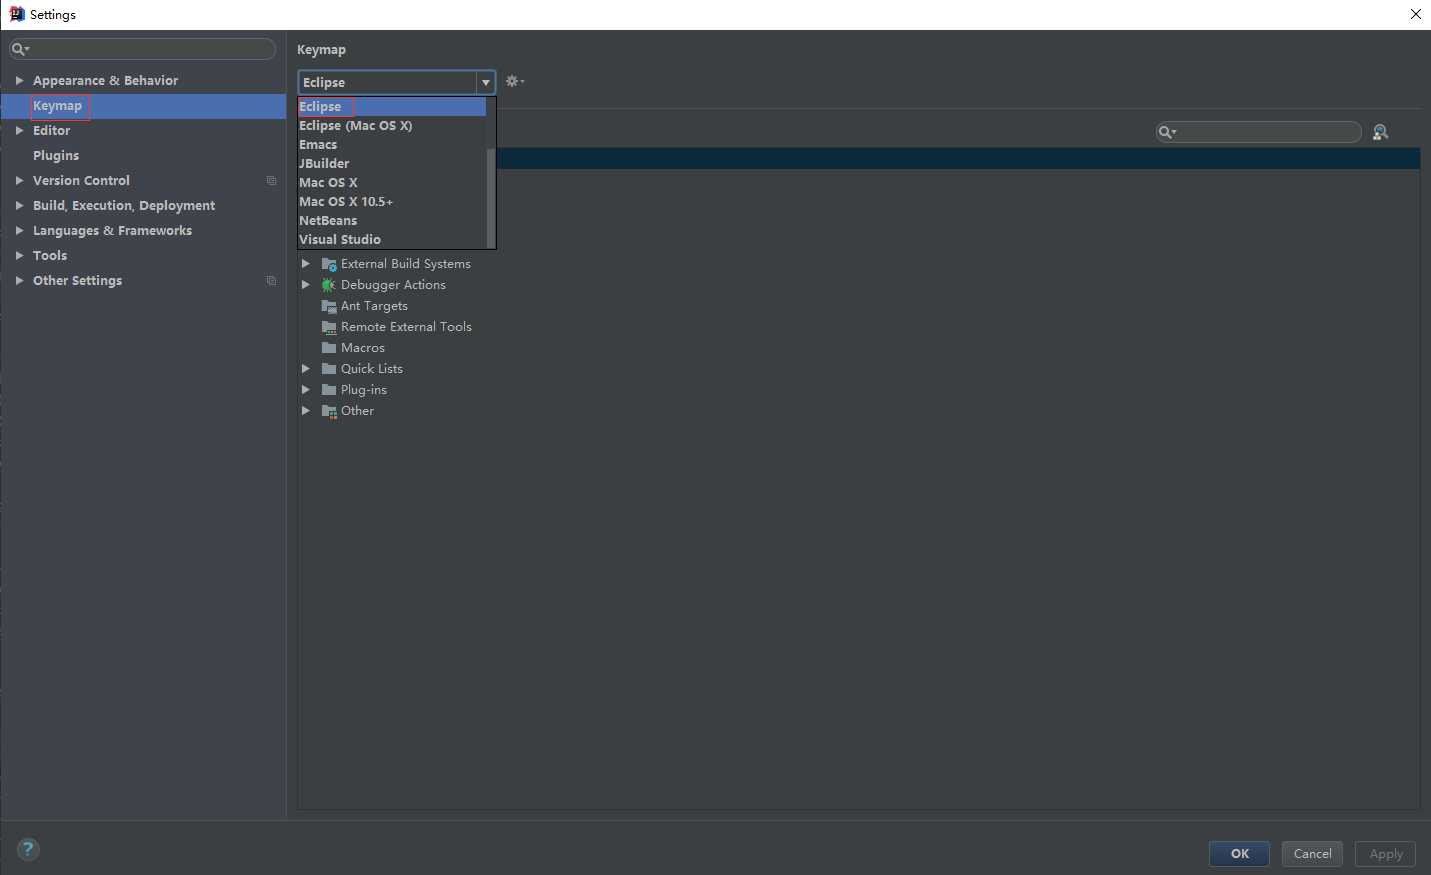Click the Quick Lists folder icon
This screenshot has width=1431, height=875.
point(329,369)
